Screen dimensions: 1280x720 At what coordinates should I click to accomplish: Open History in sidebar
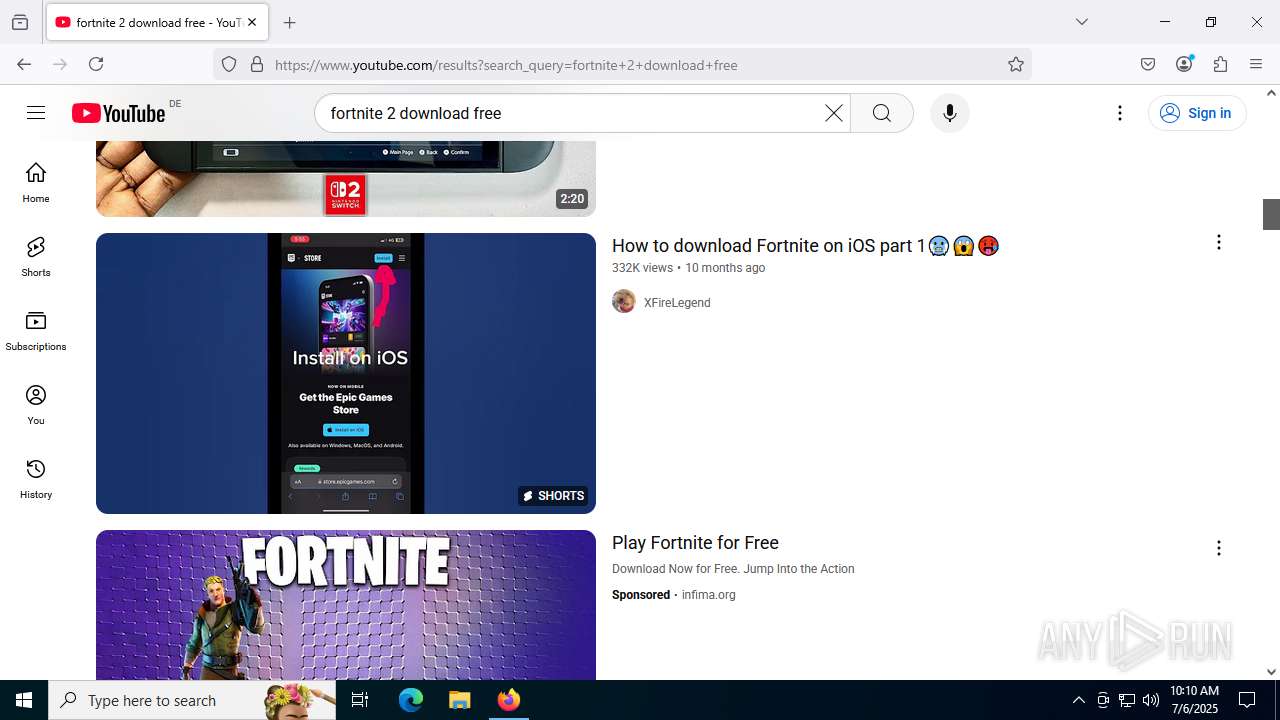click(36, 479)
